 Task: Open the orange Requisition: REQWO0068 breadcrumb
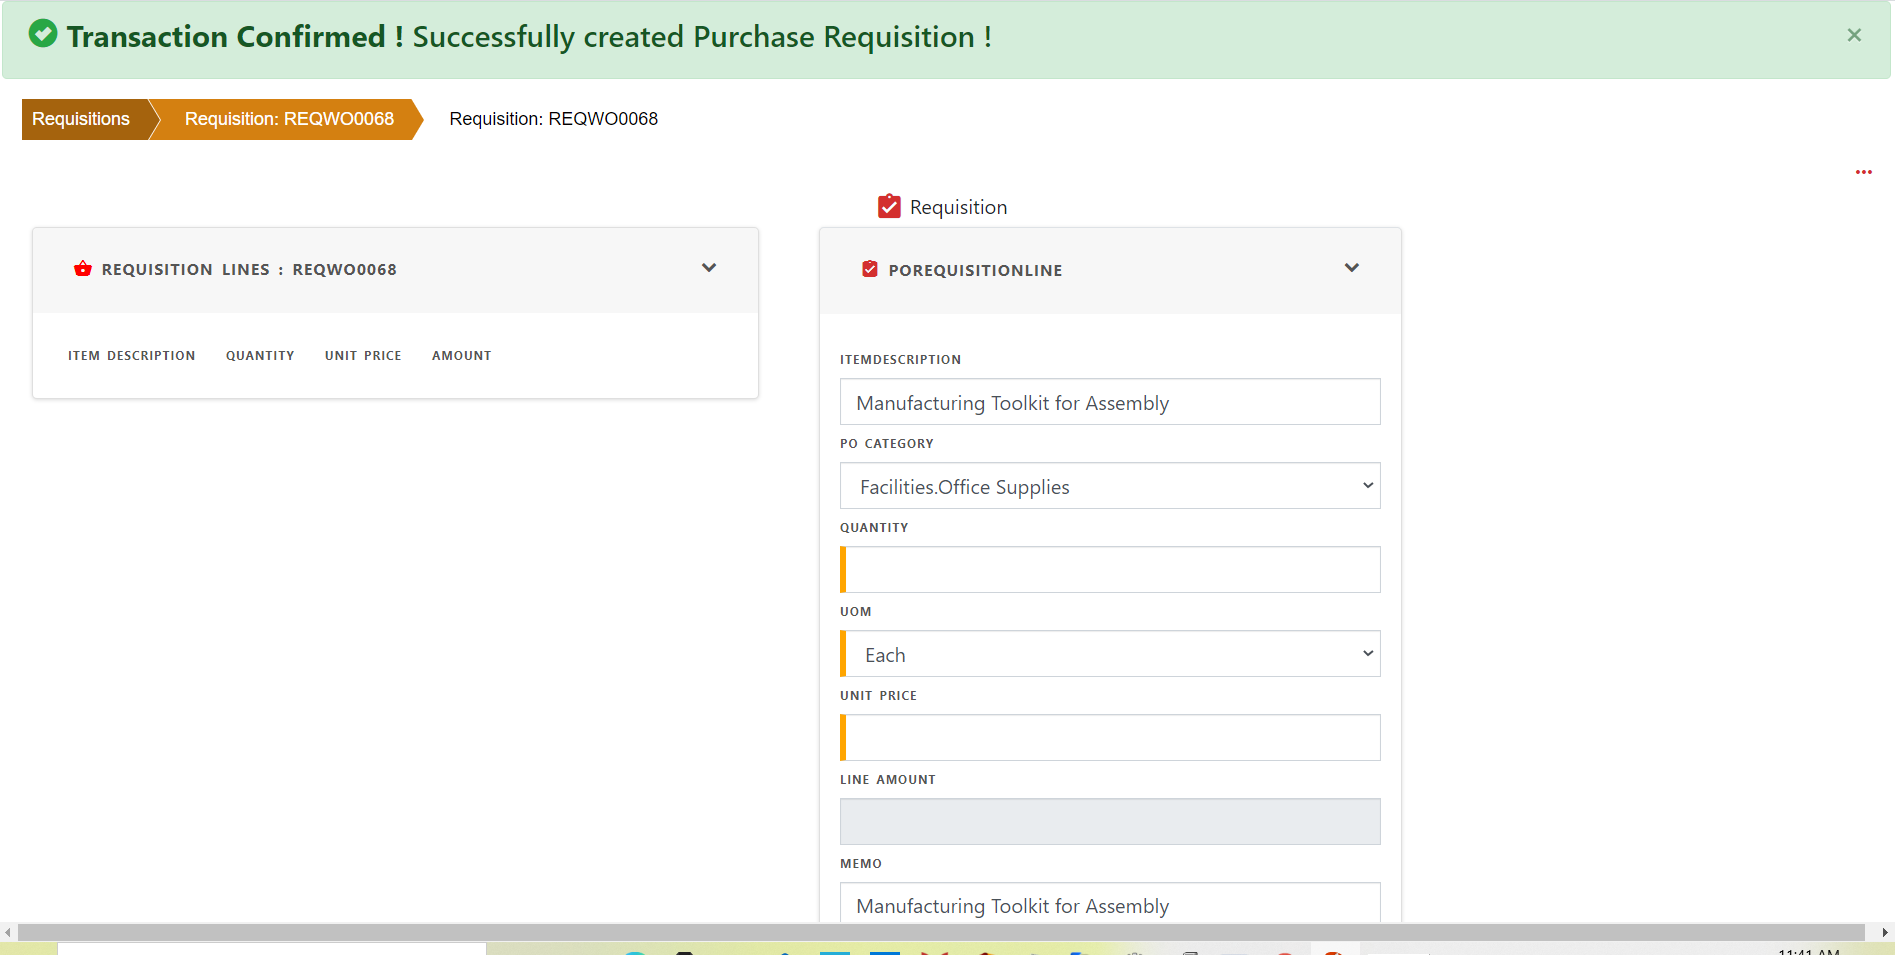click(x=289, y=119)
